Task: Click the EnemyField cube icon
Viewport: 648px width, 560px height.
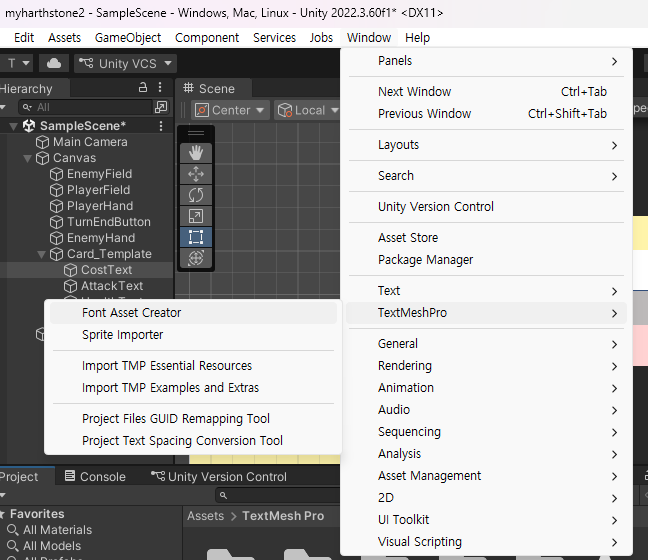Action: click(x=56, y=174)
